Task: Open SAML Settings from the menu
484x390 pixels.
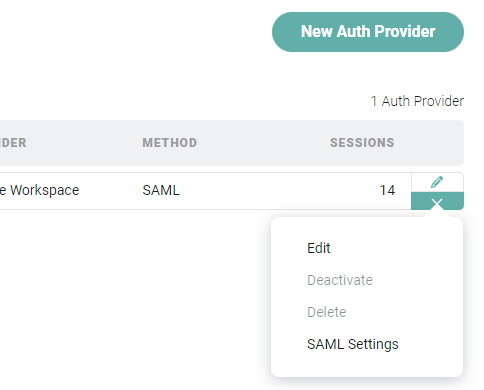Action: click(x=353, y=344)
